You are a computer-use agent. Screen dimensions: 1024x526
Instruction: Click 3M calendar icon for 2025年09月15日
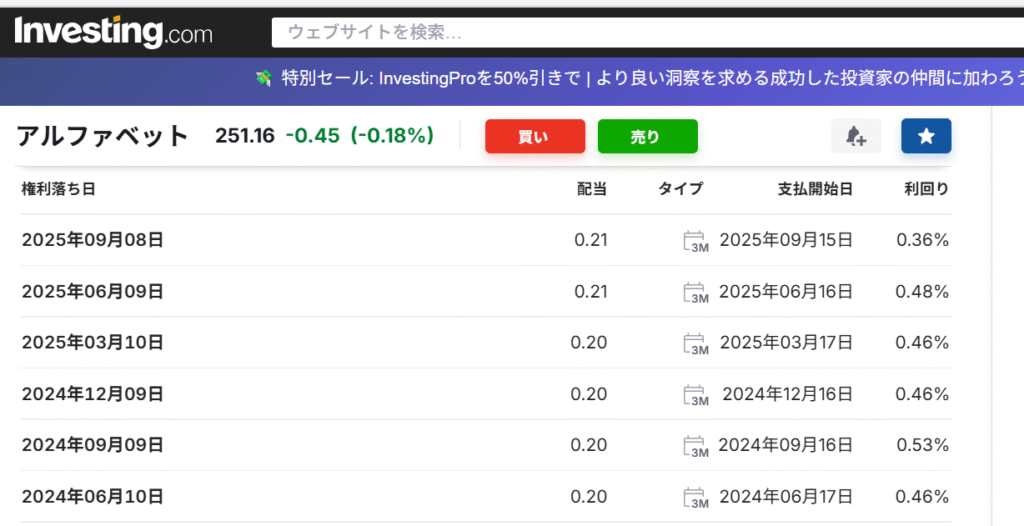[696, 241]
